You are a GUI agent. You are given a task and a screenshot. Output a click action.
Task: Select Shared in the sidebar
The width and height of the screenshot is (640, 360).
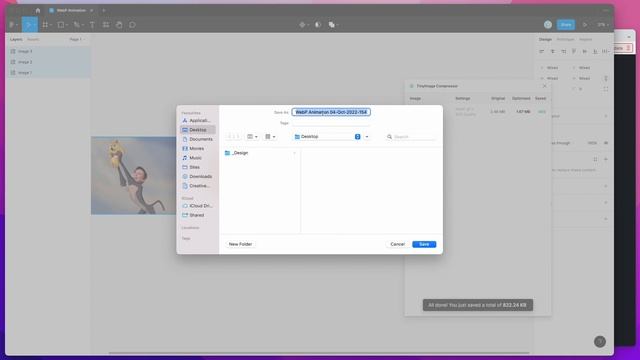(198, 215)
